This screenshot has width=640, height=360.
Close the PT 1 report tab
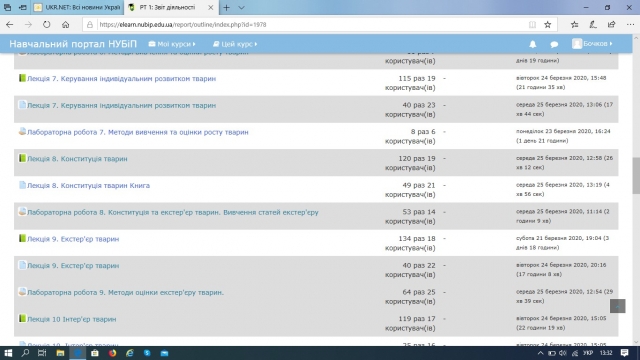211,7
